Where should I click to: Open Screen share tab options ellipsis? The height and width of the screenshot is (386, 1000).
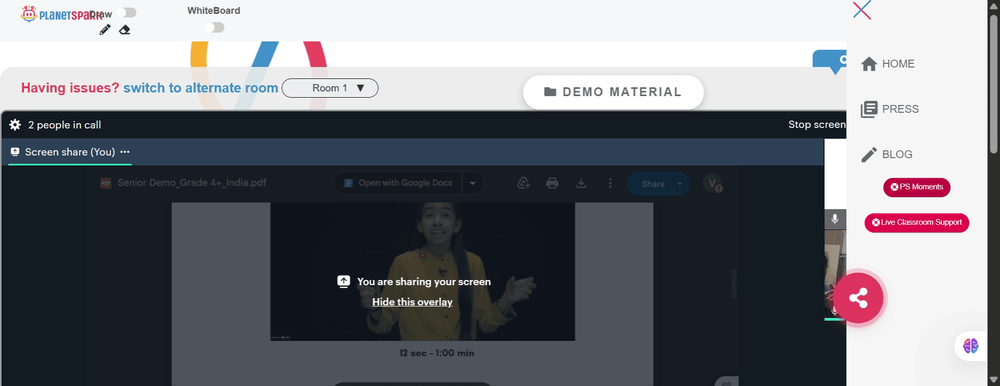125,152
